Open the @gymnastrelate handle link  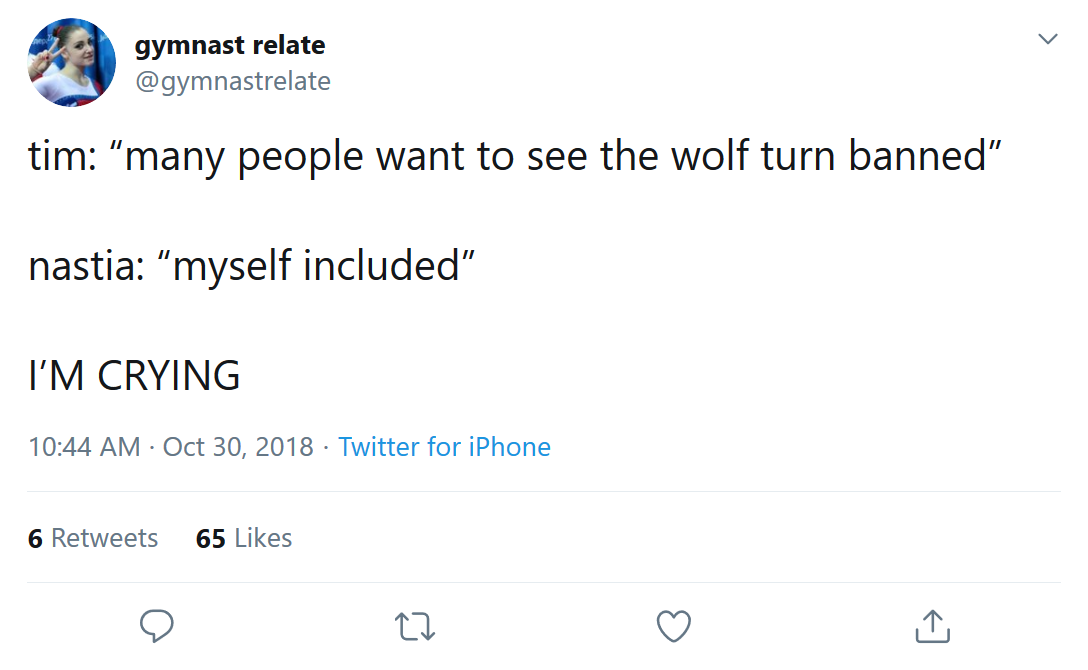[x=232, y=81]
